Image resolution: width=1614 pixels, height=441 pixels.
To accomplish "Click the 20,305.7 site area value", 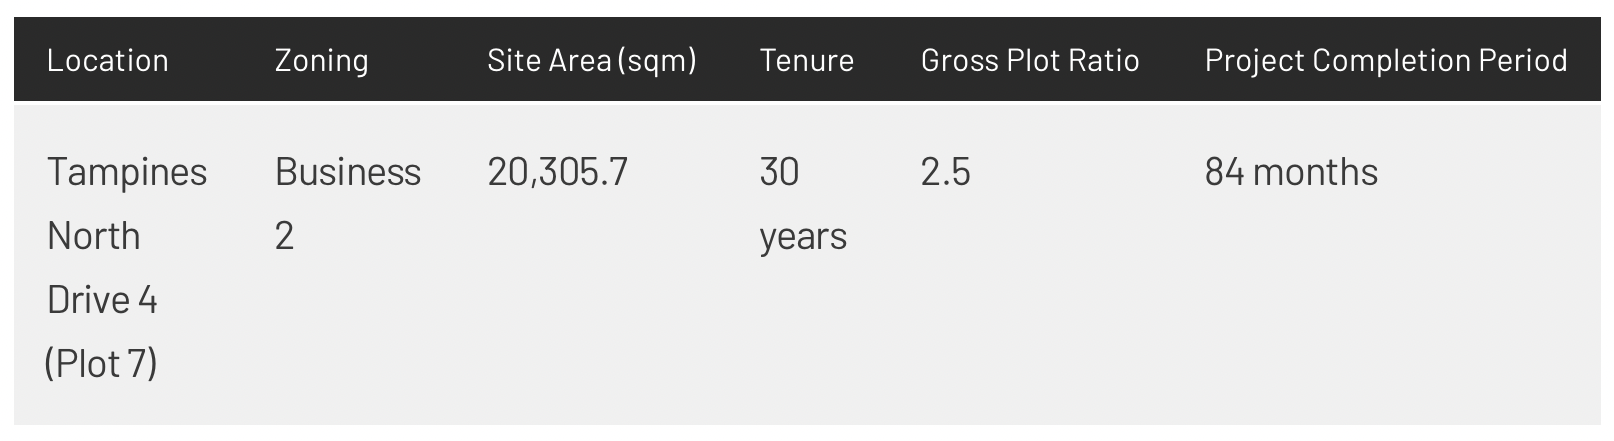I will tap(557, 172).
